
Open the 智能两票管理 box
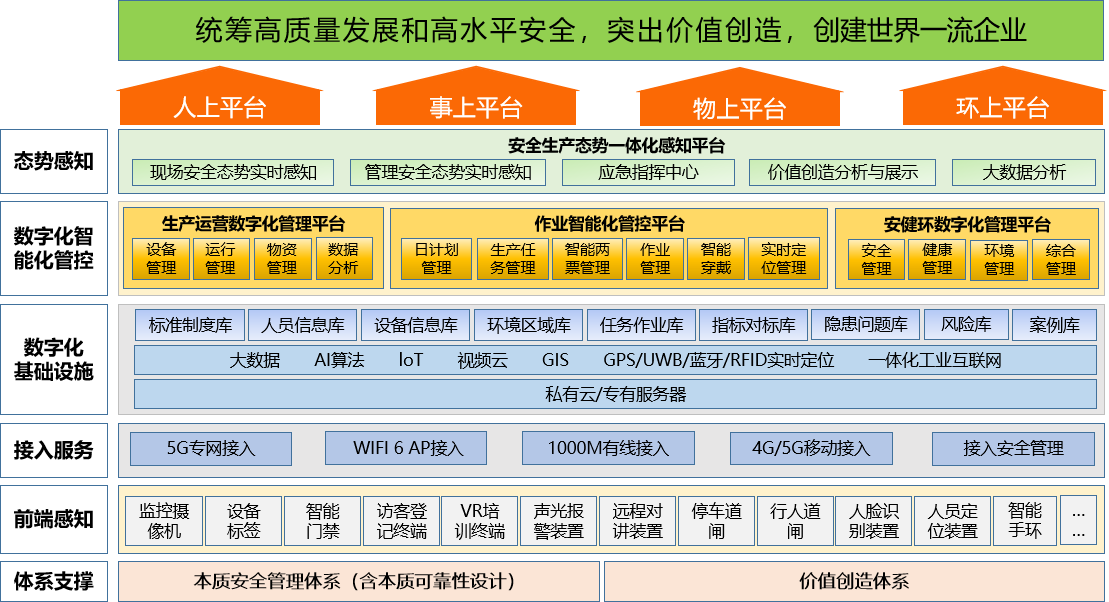[x=586, y=259]
